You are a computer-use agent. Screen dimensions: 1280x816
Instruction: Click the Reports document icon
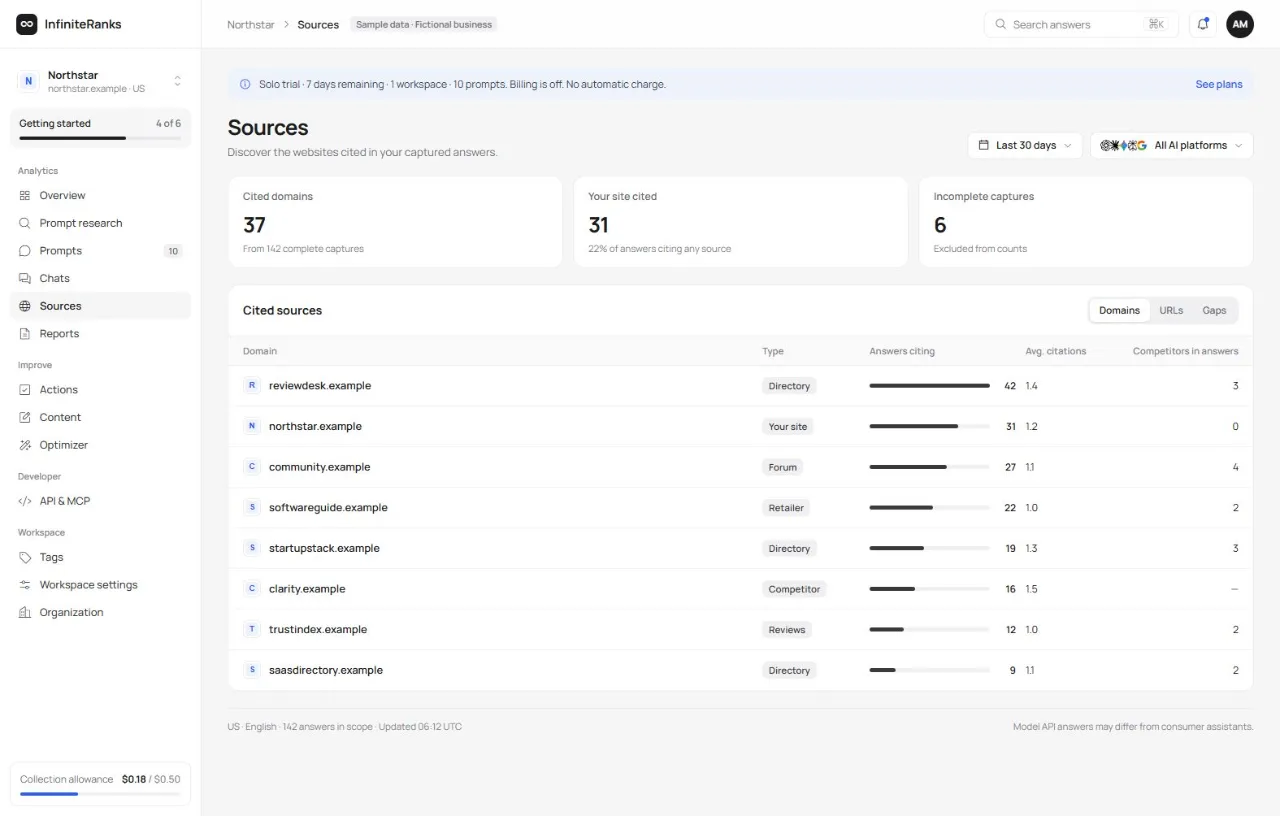tap(25, 334)
